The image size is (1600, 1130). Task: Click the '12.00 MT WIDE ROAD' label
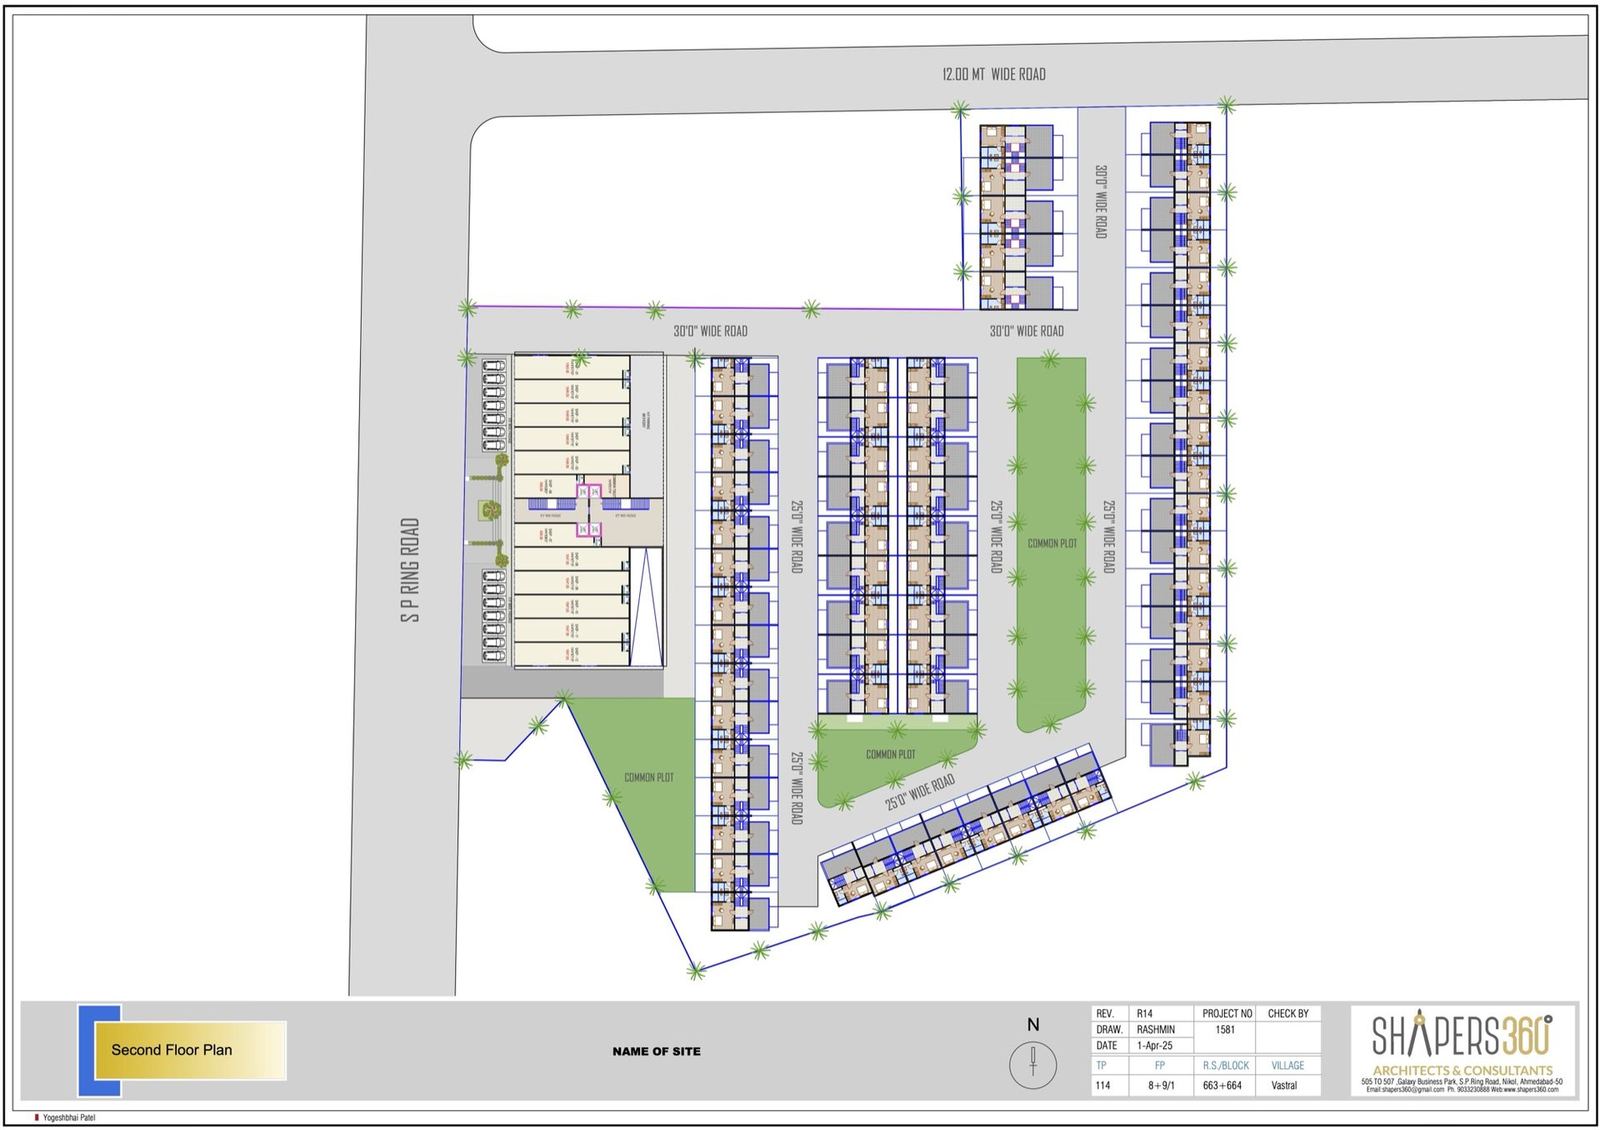coord(994,74)
